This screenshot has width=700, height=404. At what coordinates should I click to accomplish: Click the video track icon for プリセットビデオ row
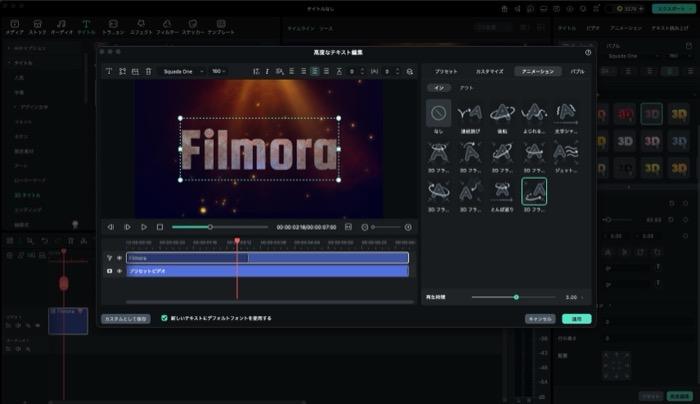[109, 271]
